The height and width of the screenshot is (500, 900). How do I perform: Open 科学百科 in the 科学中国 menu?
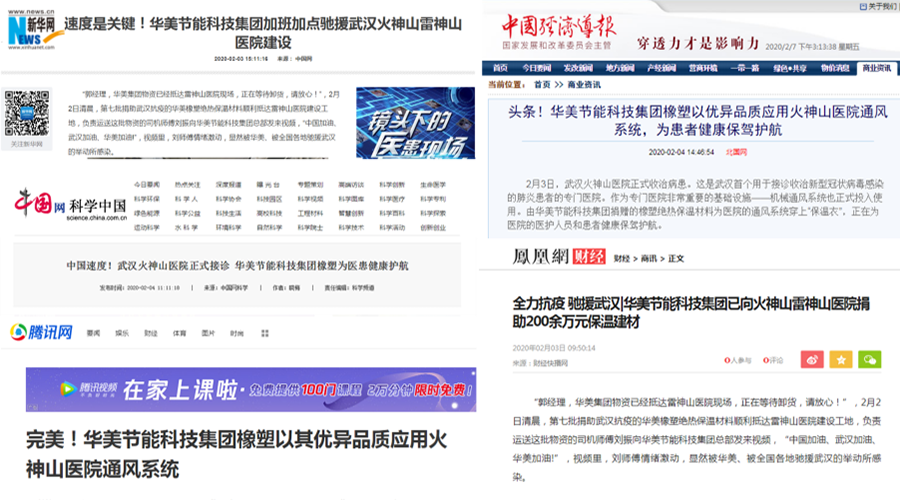391,214
